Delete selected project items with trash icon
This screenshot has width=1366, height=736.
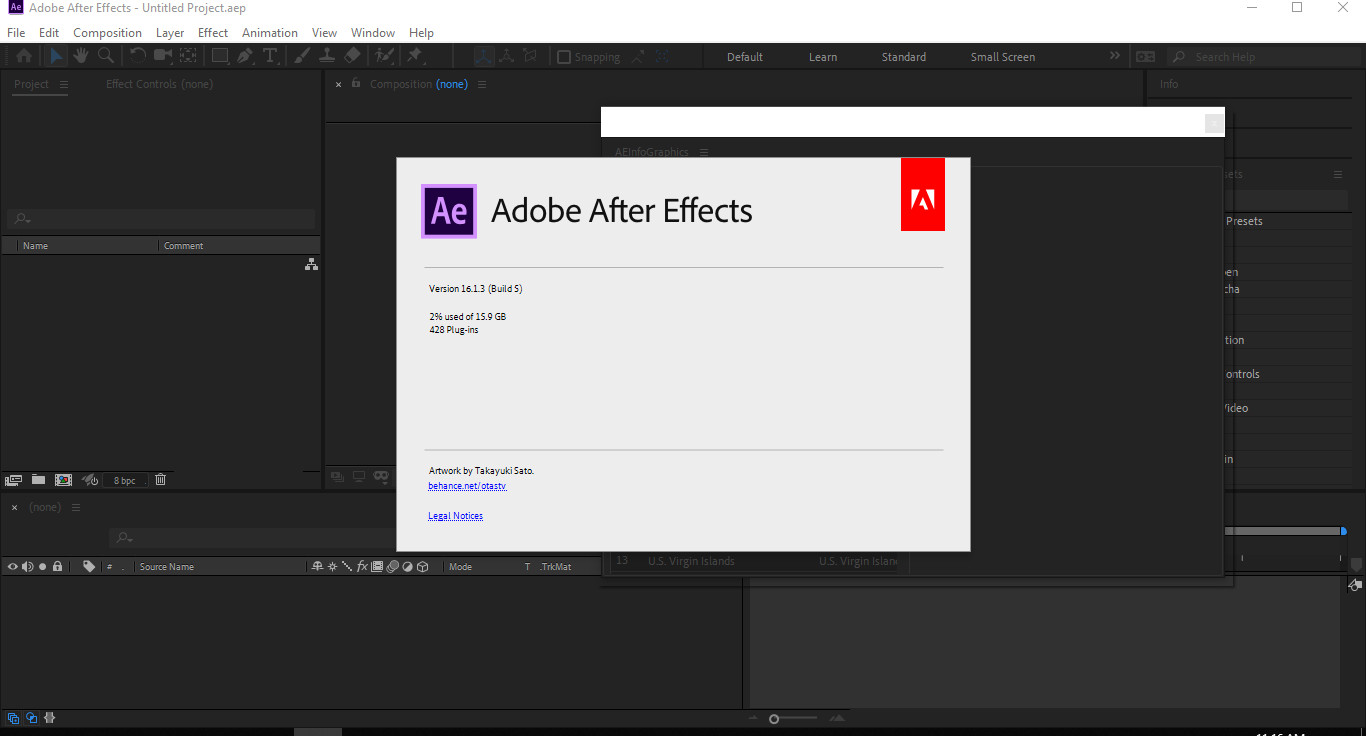point(160,480)
